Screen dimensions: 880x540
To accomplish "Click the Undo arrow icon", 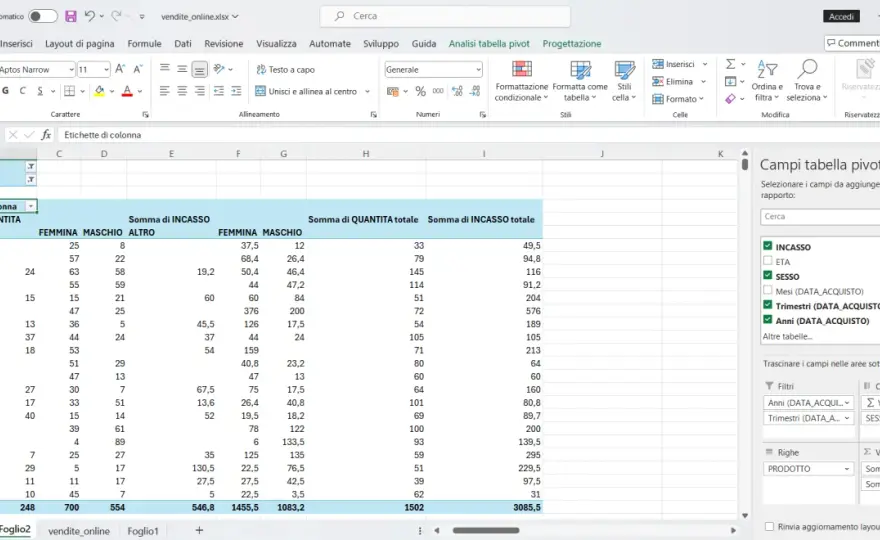I will click(x=90, y=16).
